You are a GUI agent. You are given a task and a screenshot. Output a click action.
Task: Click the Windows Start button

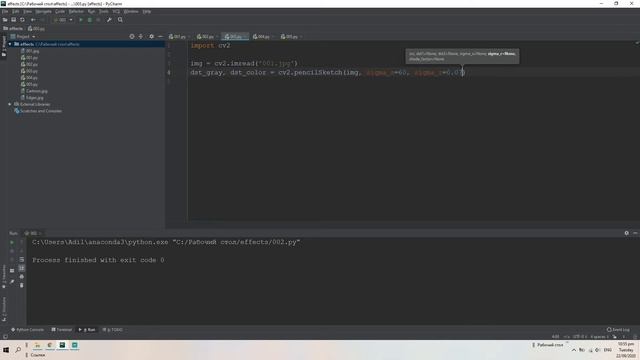[6, 350]
